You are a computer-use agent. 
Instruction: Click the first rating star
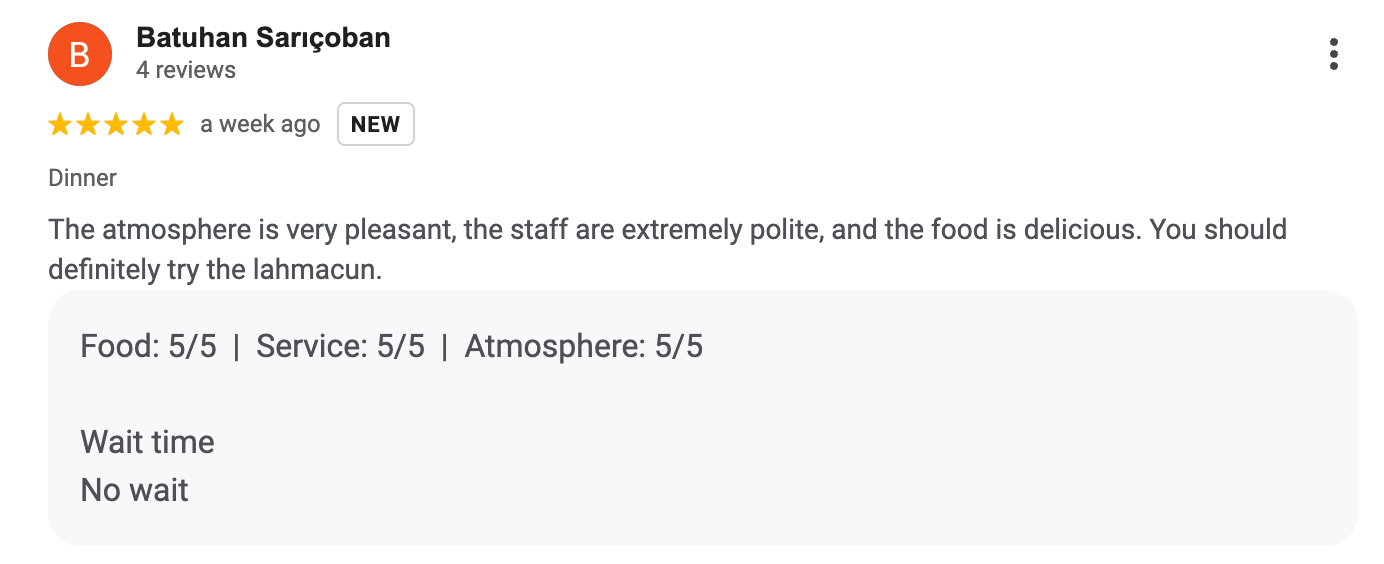click(x=60, y=125)
